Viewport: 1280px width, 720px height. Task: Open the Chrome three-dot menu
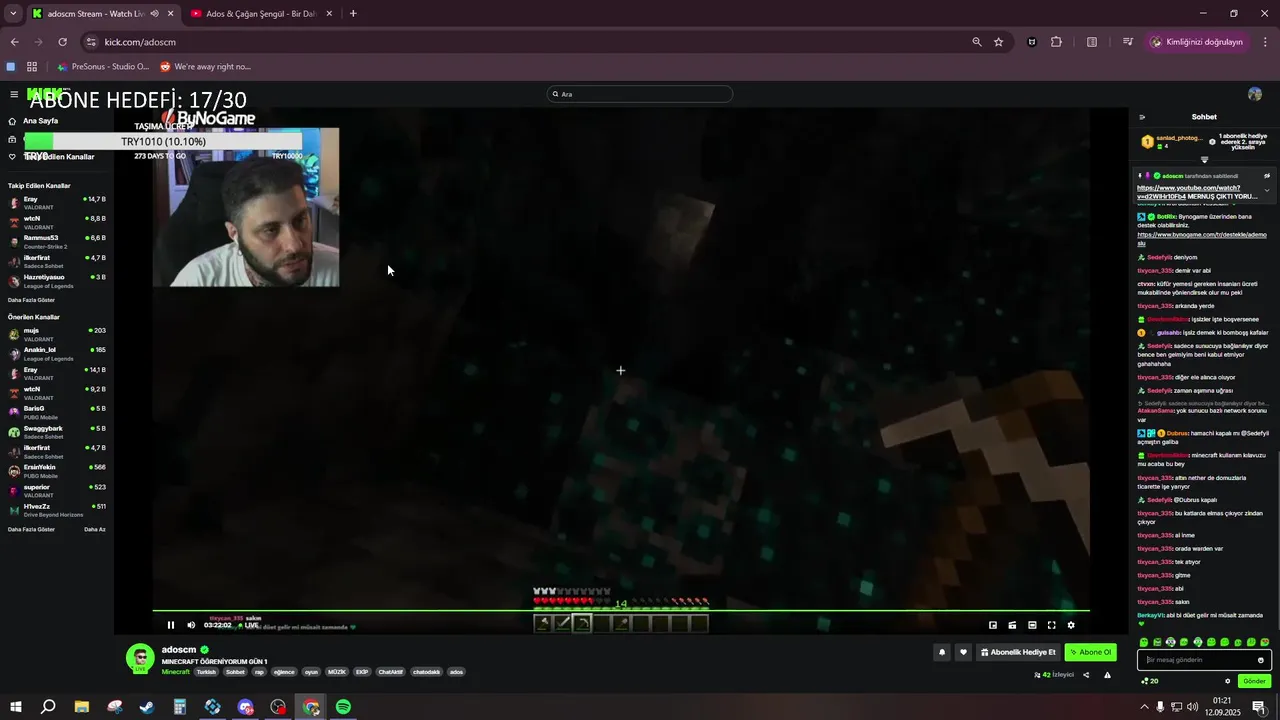point(1266,42)
